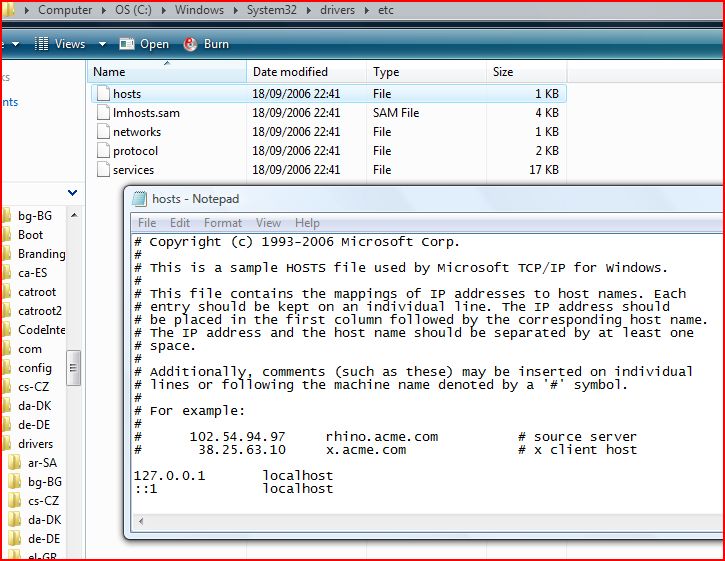This screenshot has width=725, height=561.
Task: Select the networks file icon
Action: [x=103, y=132]
